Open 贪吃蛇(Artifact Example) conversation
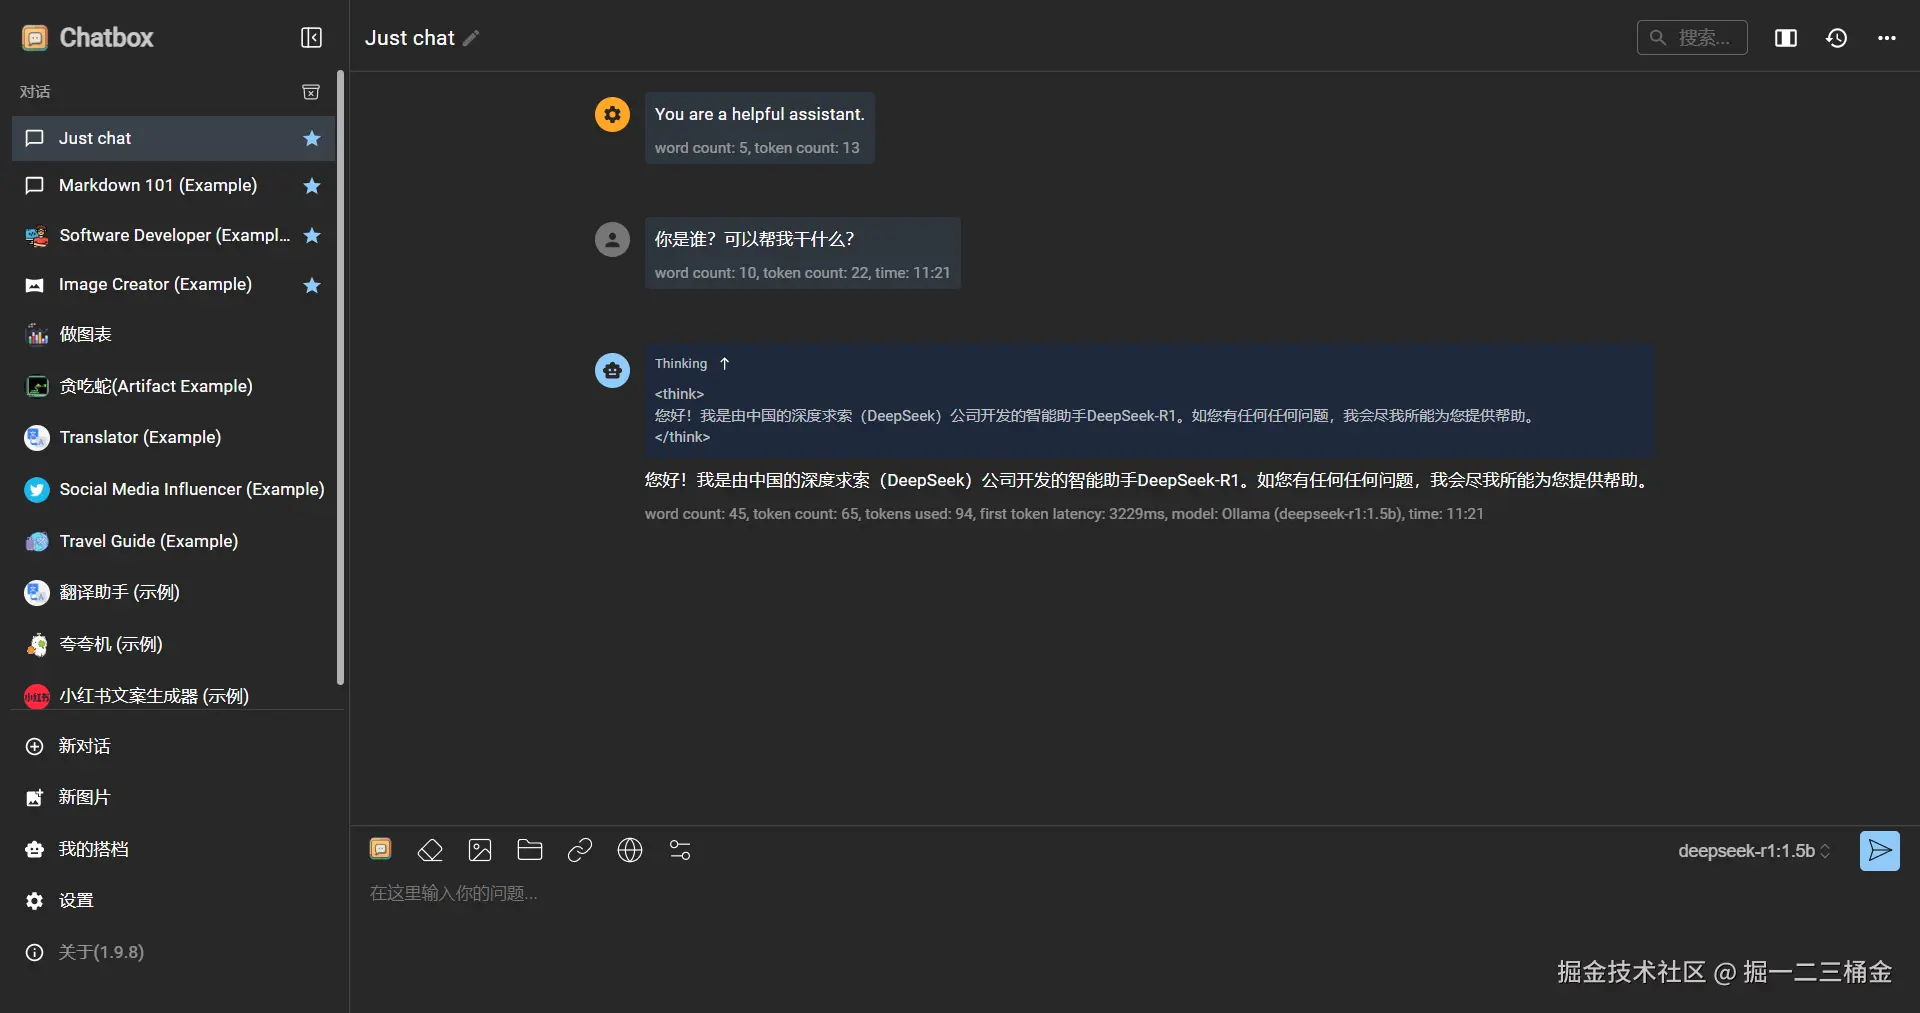This screenshot has height=1013, width=1920. (x=173, y=386)
